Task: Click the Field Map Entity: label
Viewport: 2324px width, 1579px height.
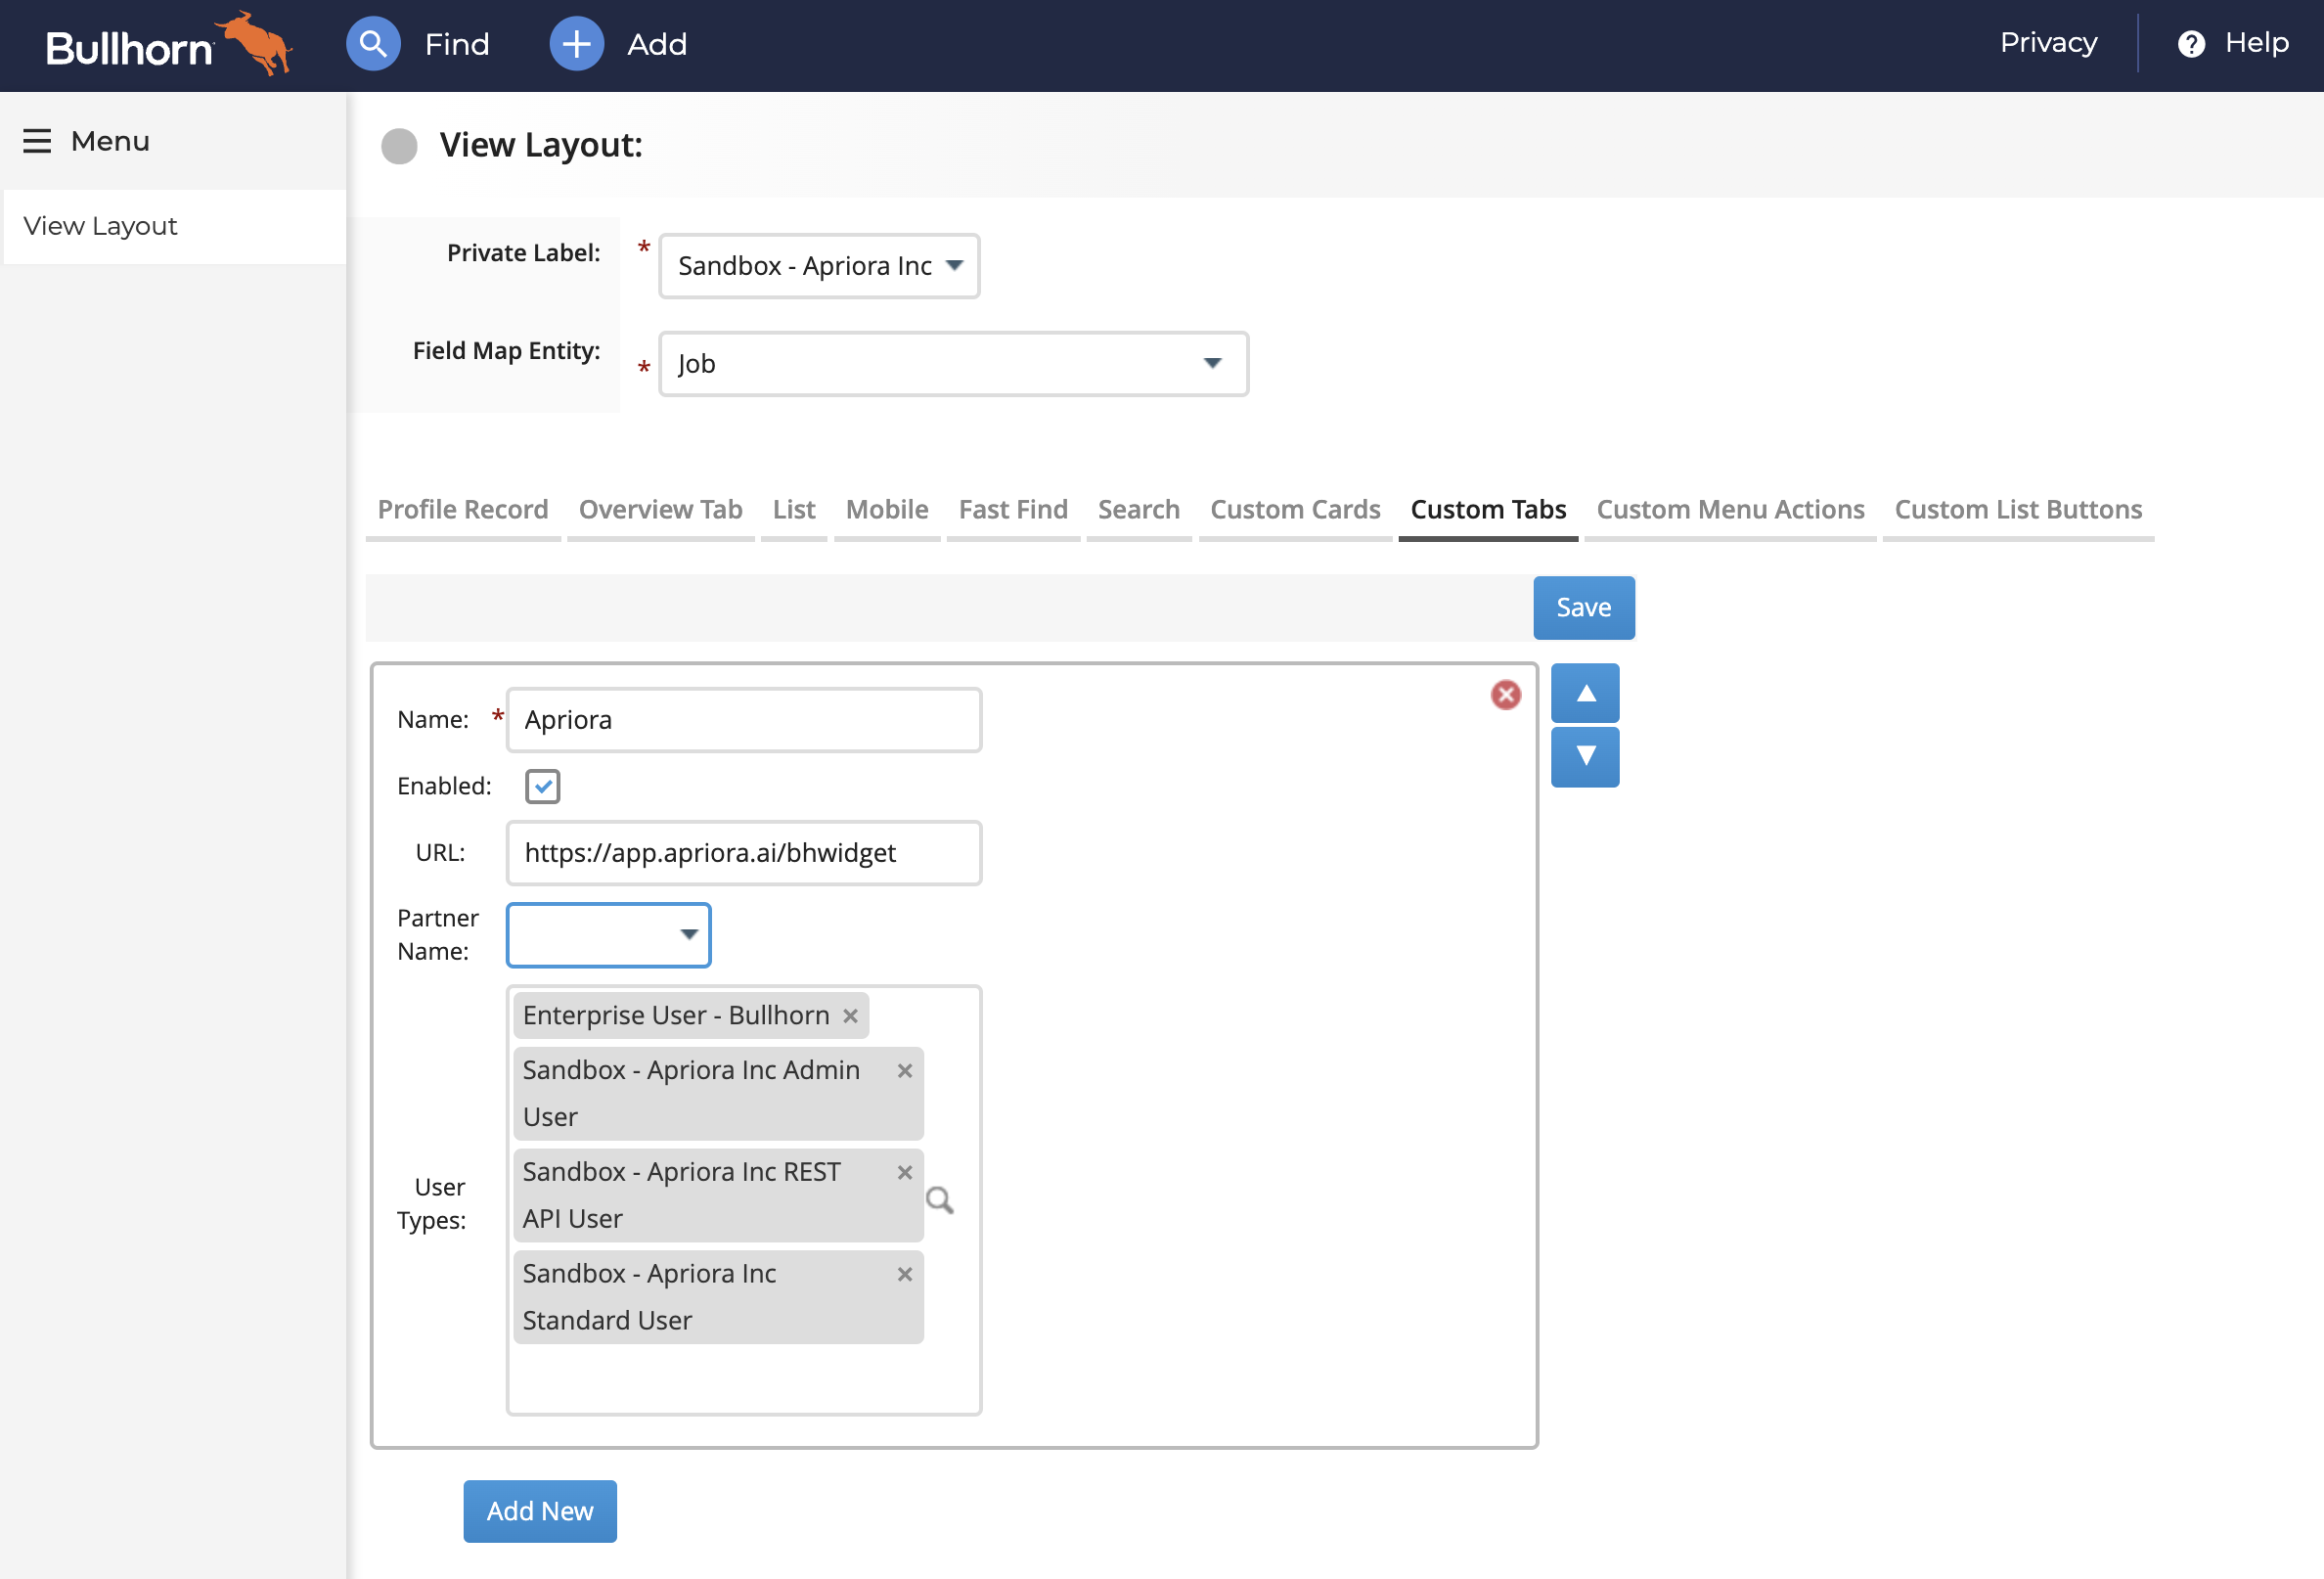Action: 506,351
